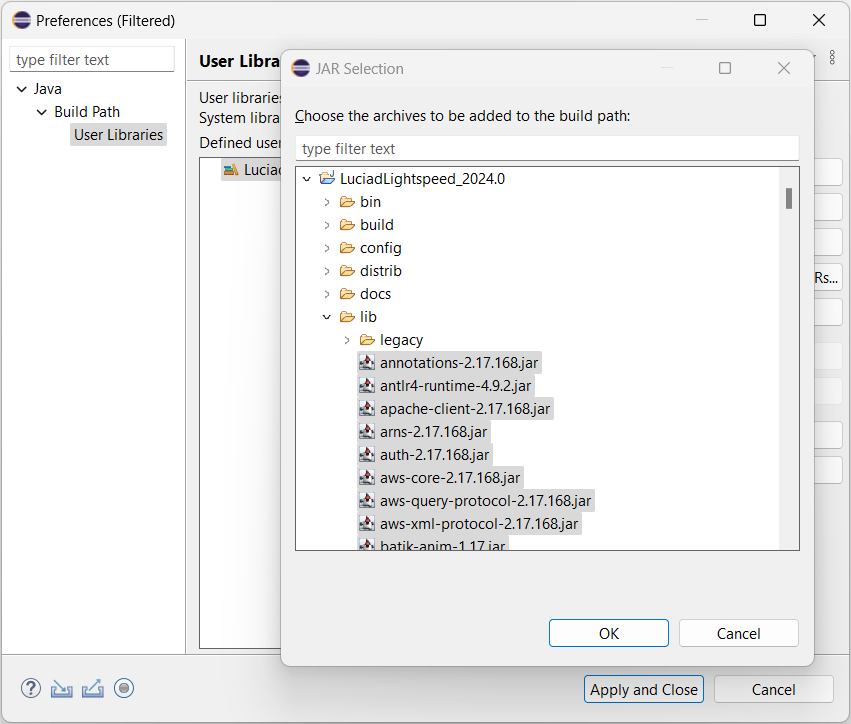
Task: Focus the Preferences filter text field
Action: click(x=92, y=59)
